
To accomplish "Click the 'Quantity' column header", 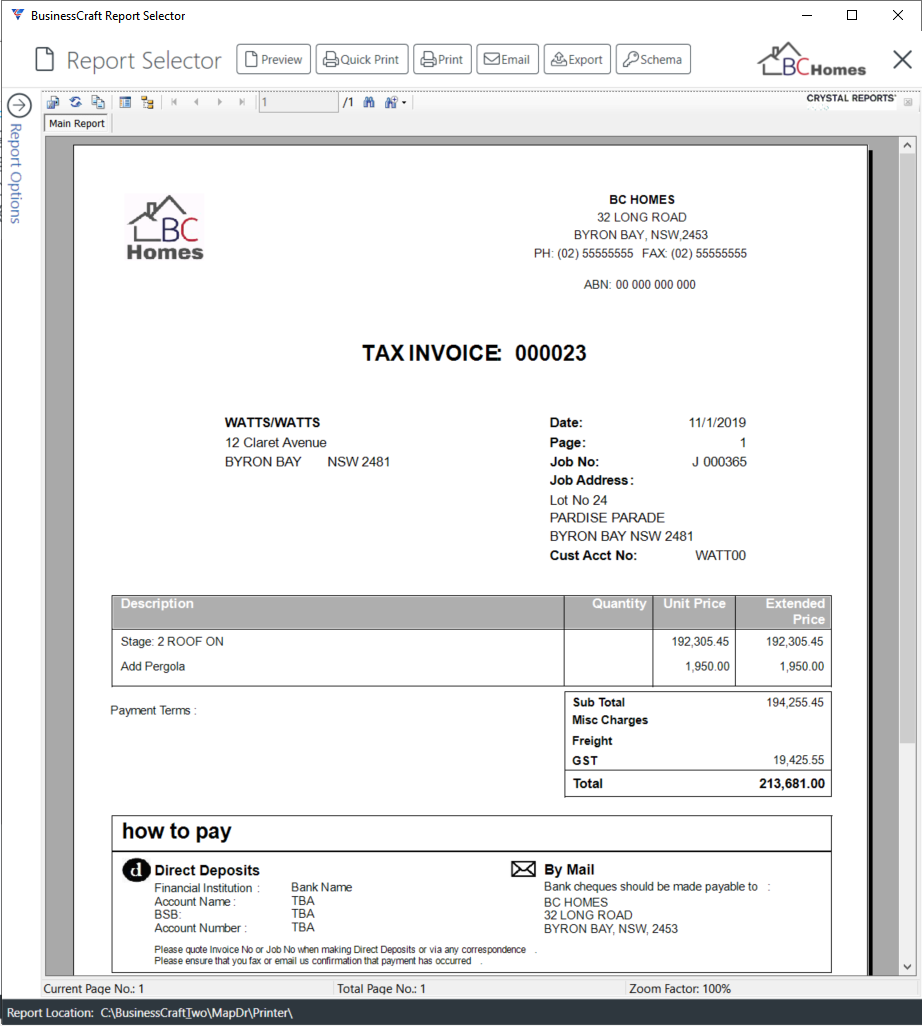I will [x=619, y=603].
